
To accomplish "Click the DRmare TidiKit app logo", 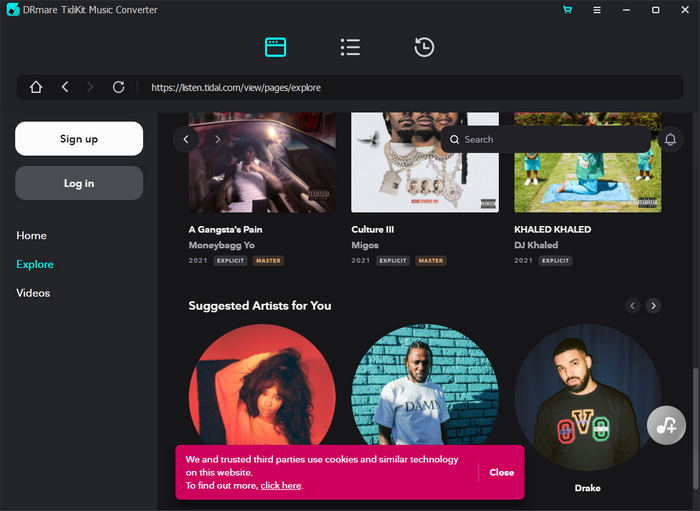I will coord(13,9).
